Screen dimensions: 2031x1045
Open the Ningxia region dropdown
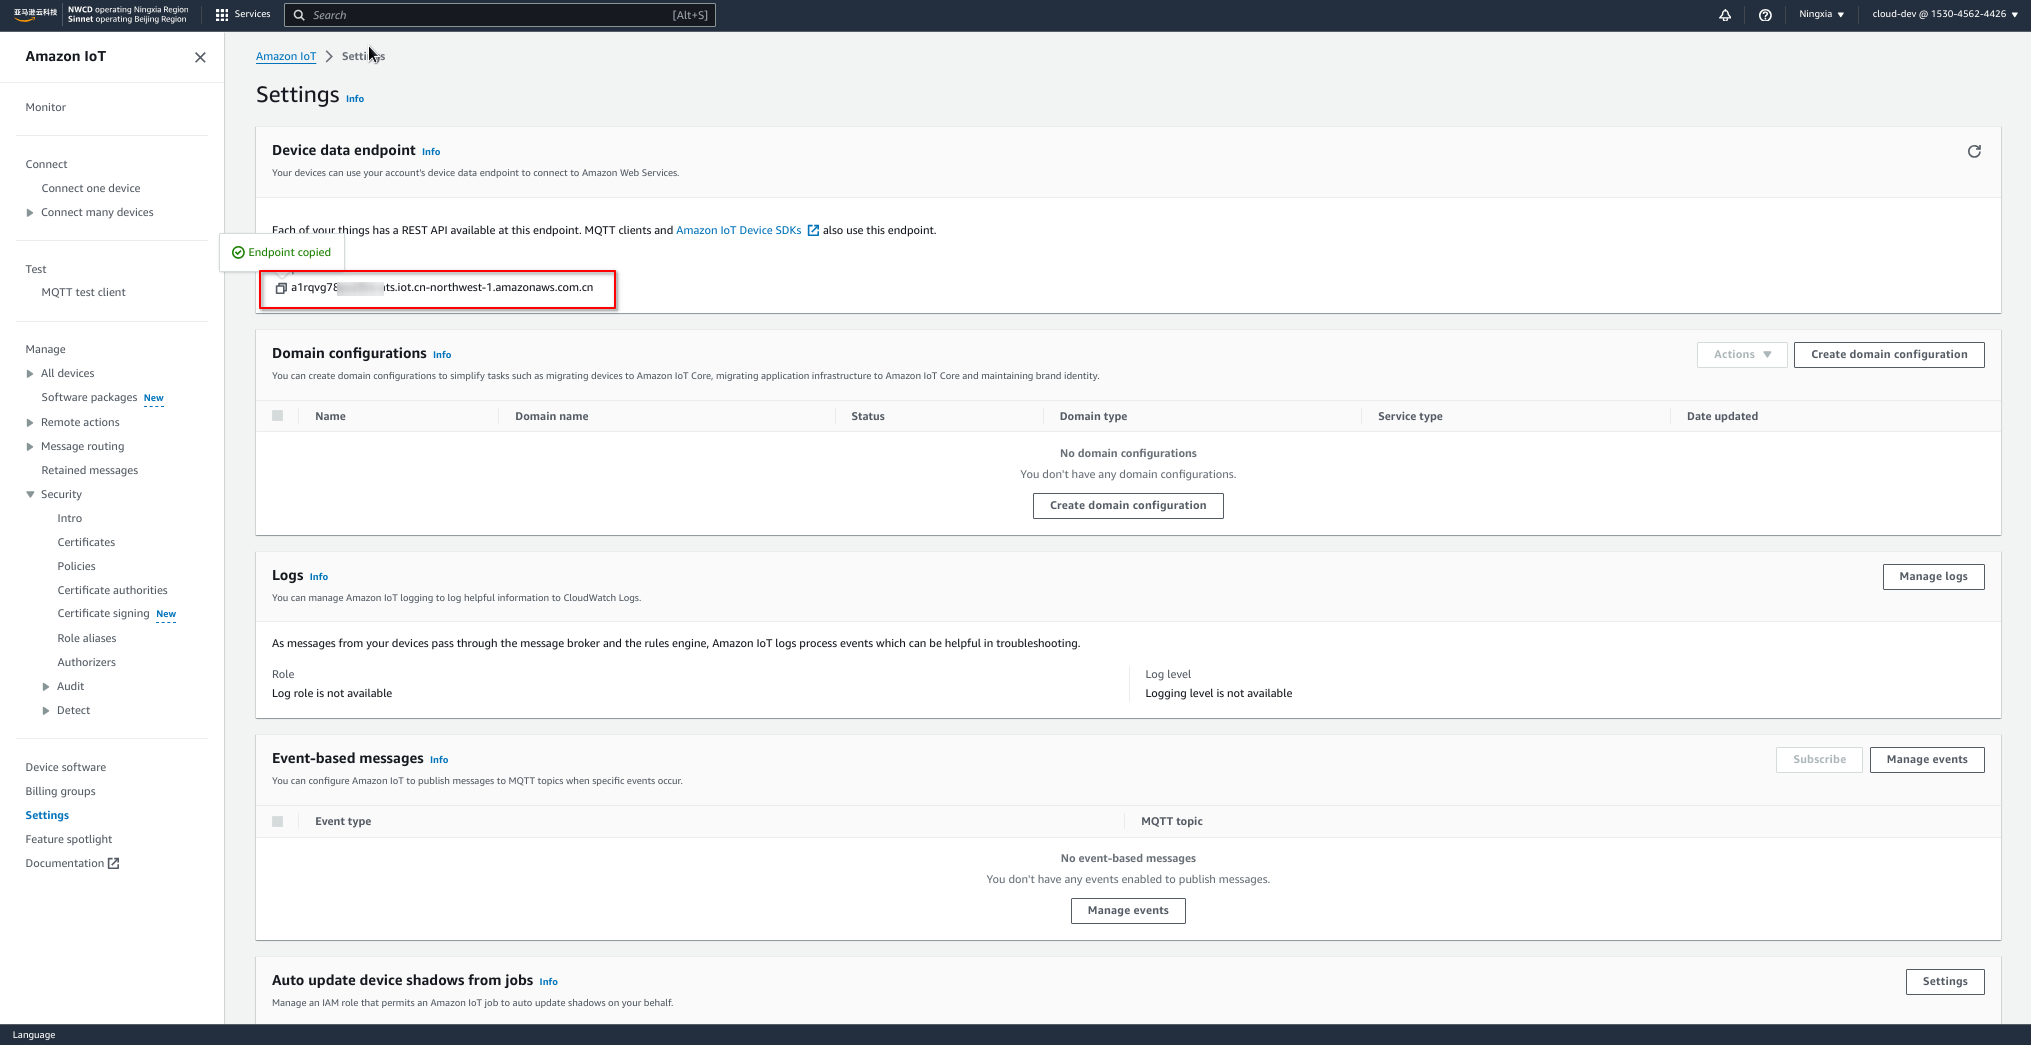(x=1820, y=14)
